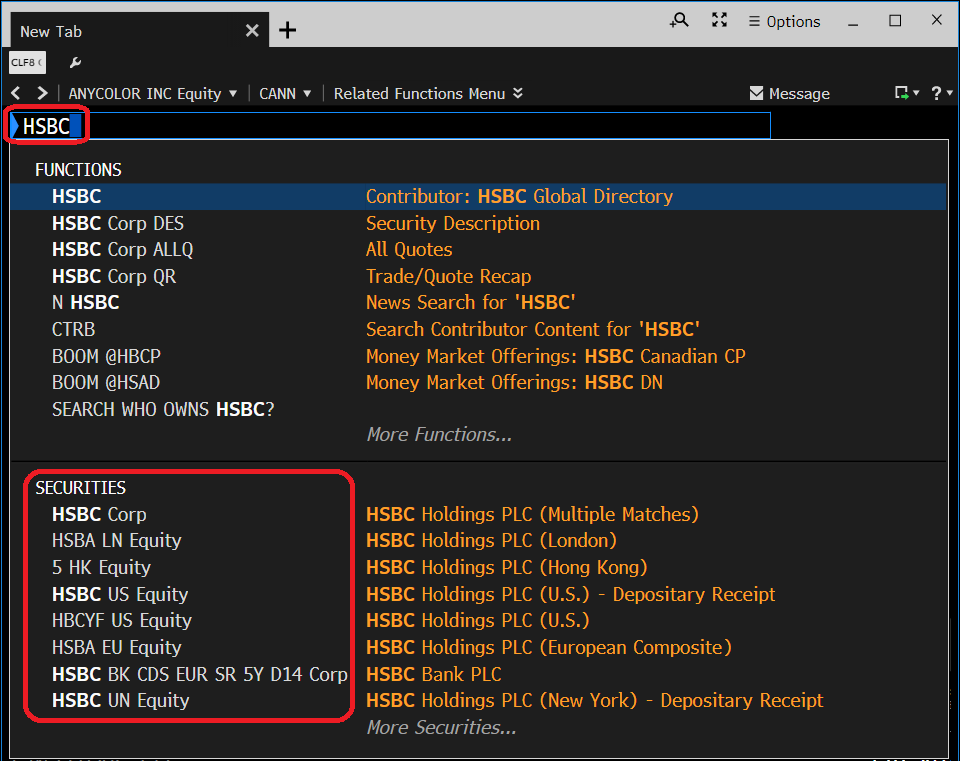This screenshot has width=960, height=761.
Task: Toggle full screen expand icon
Action: (719, 20)
